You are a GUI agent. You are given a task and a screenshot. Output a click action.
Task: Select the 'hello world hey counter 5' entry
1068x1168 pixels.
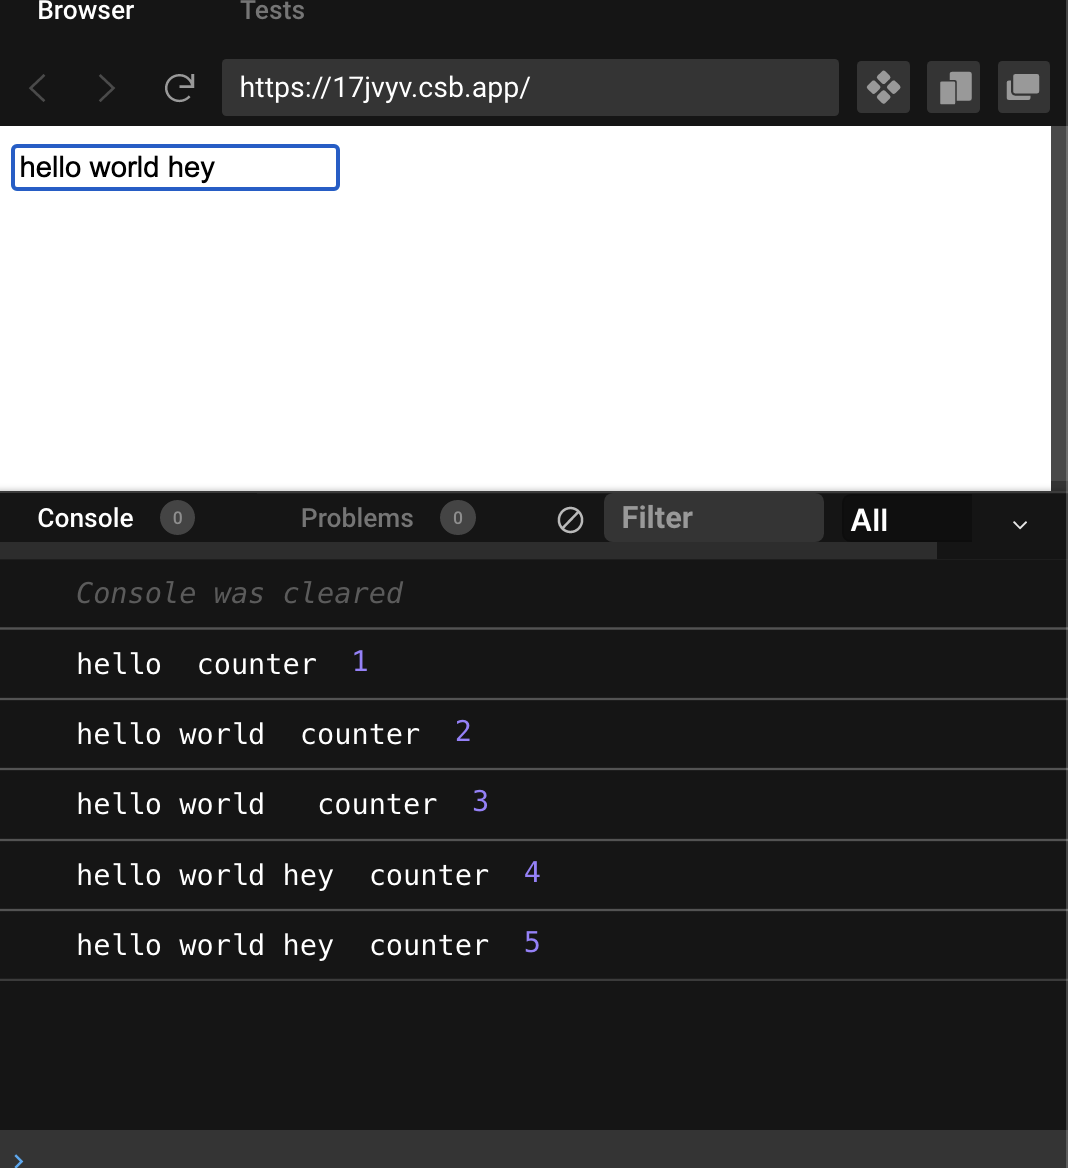click(533, 945)
